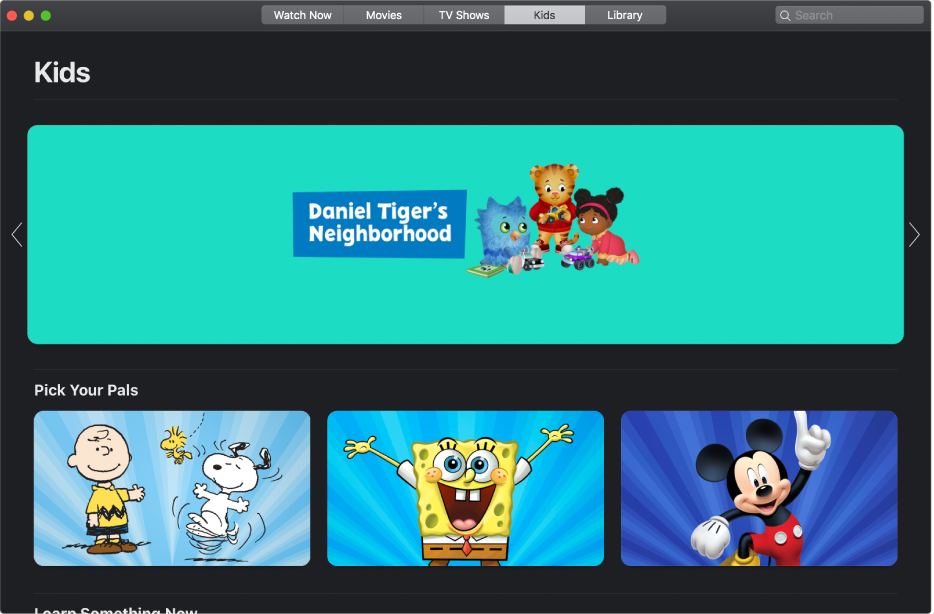Select the Peanuts show with Charlie Brown
The width and height of the screenshot is (934, 614).
pyautogui.click(x=171, y=488)
